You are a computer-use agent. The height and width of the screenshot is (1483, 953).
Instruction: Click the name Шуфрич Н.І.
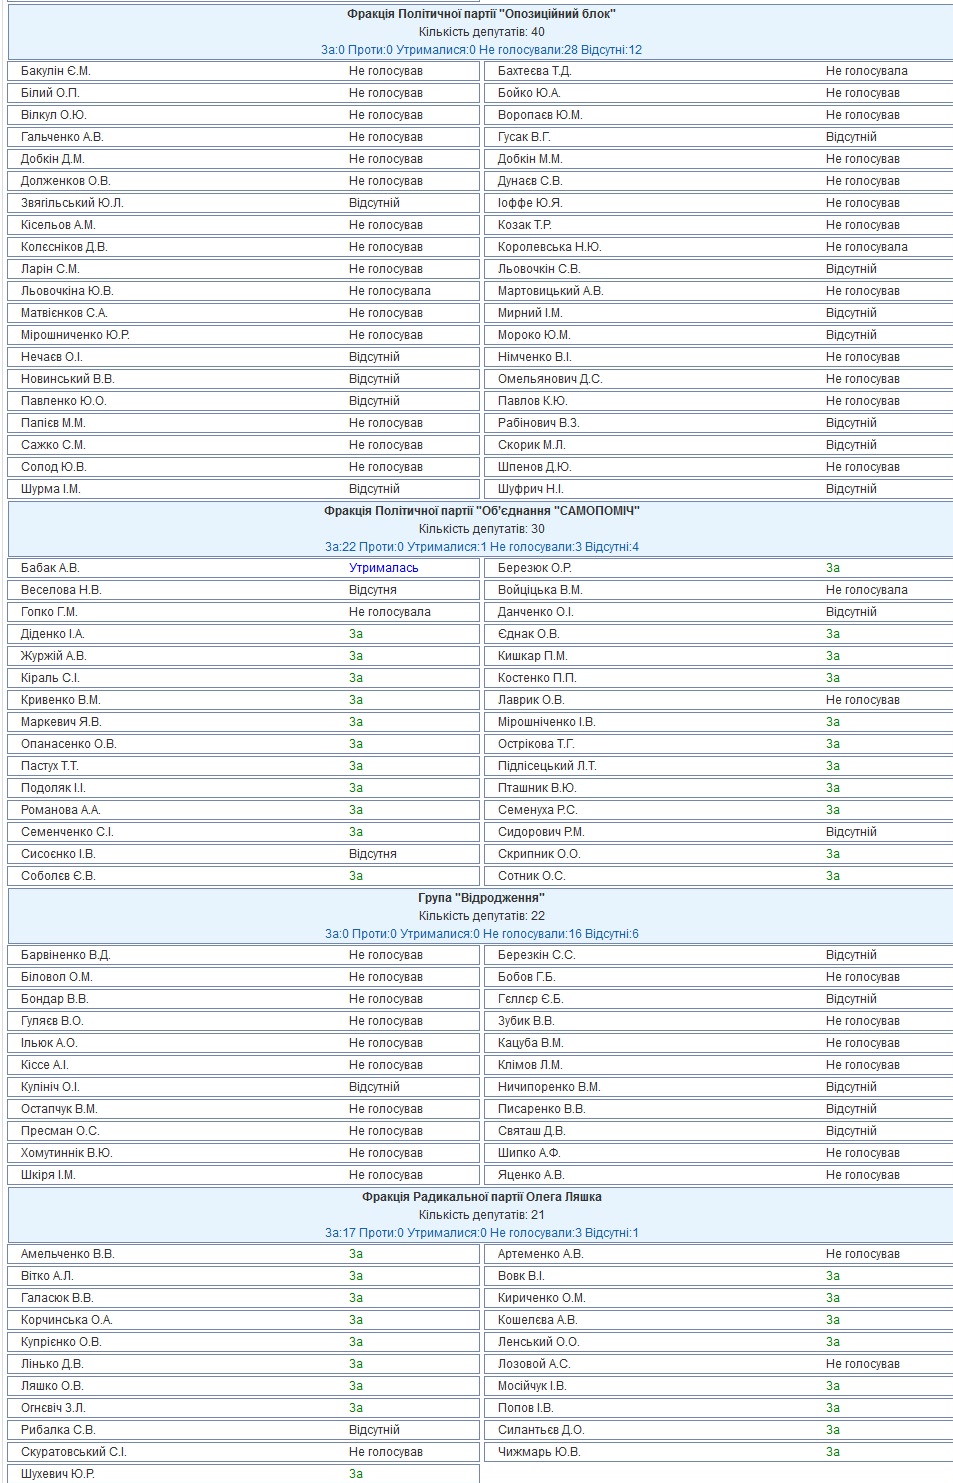[530, 489]
